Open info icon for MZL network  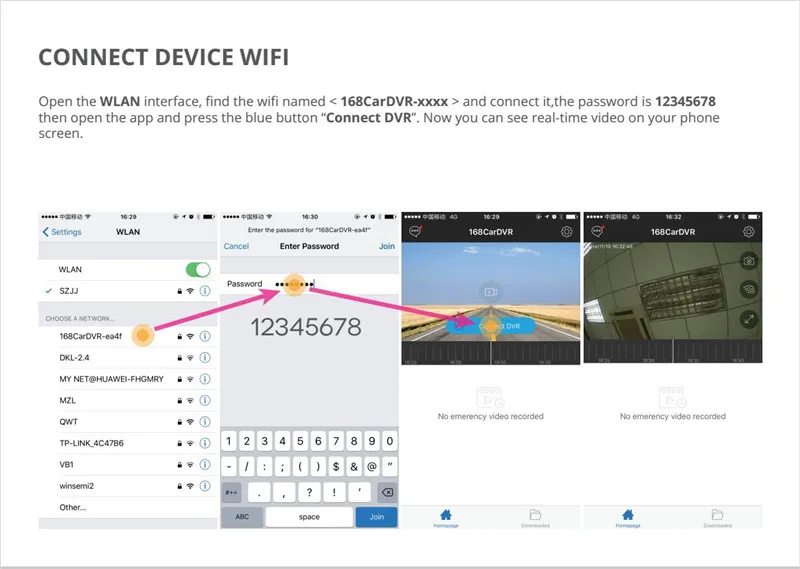pos(205,401)
